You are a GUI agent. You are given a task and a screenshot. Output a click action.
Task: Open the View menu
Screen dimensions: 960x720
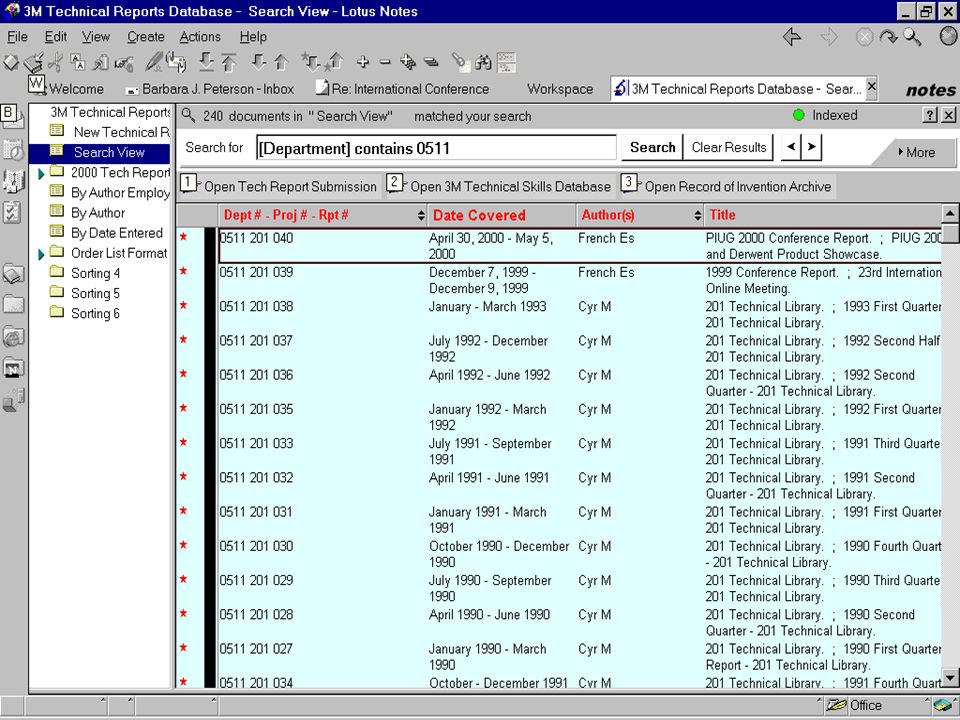point(96,37)
